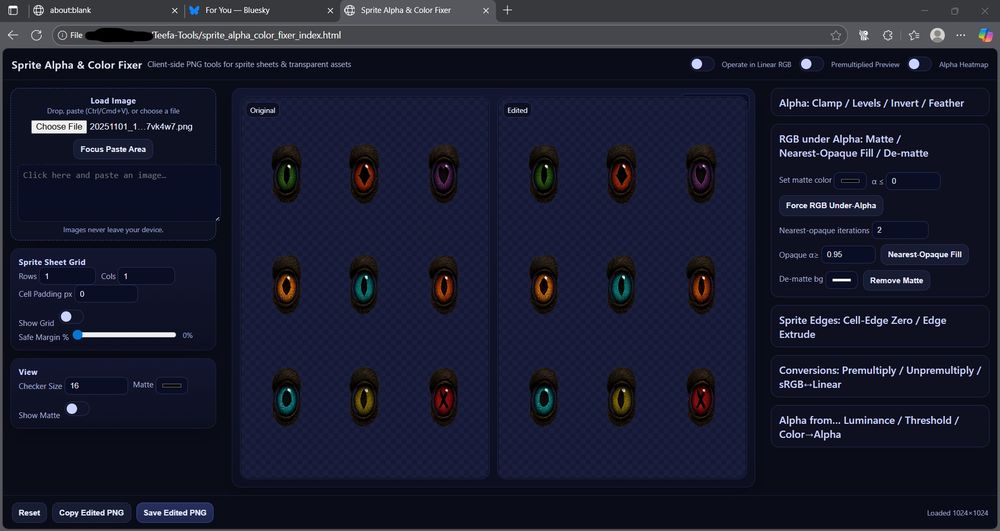The image size is (1000, 531).
Task: Toggle Show Grid switch
Action: click(71, 317)
